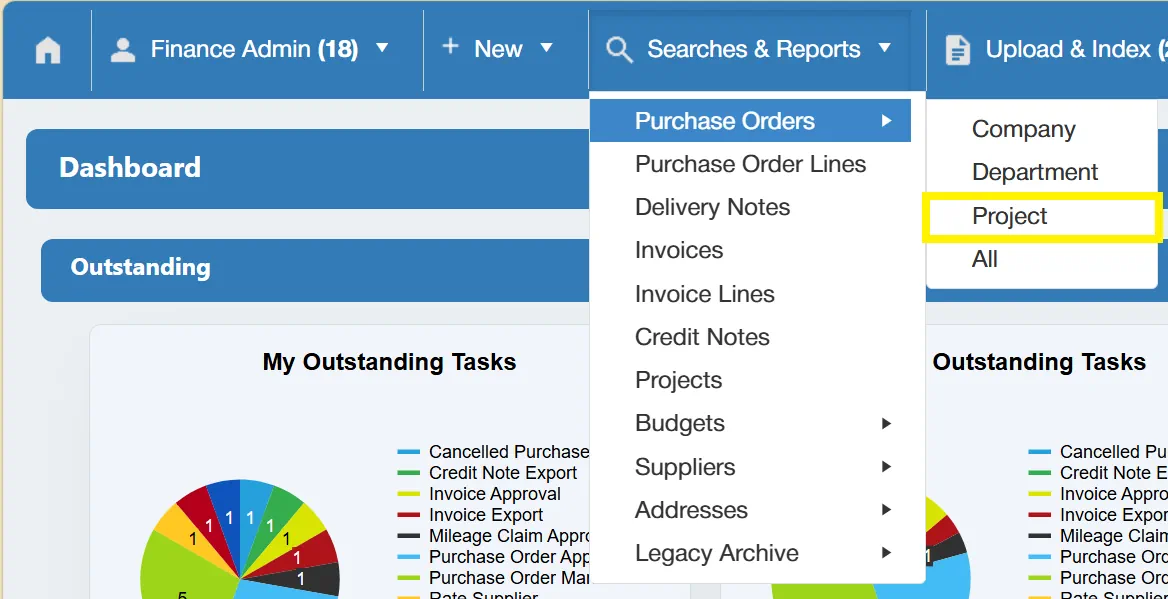The image size is (1168, 599).
Task: Click the My Outstanding Tasks chart title
Action: [x=390, y=362]
